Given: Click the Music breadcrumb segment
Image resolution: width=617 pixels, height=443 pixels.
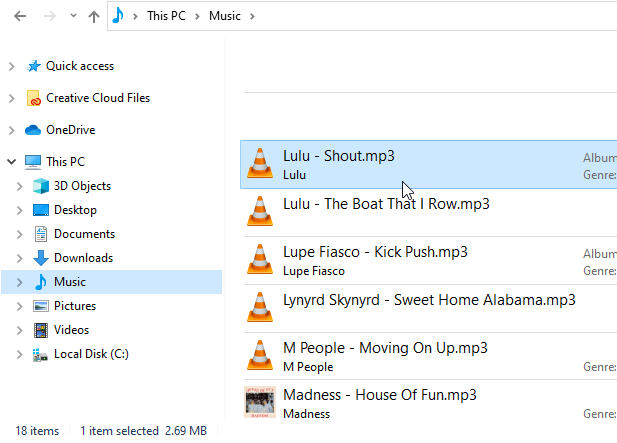Looking at the screenshot, I should pyautogui.click(x=225, y=17).
